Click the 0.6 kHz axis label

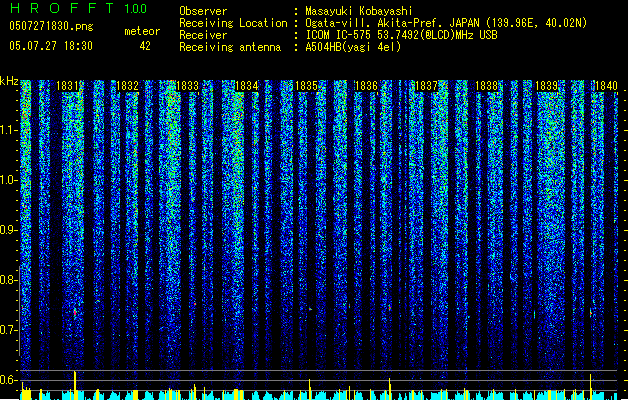9,380
